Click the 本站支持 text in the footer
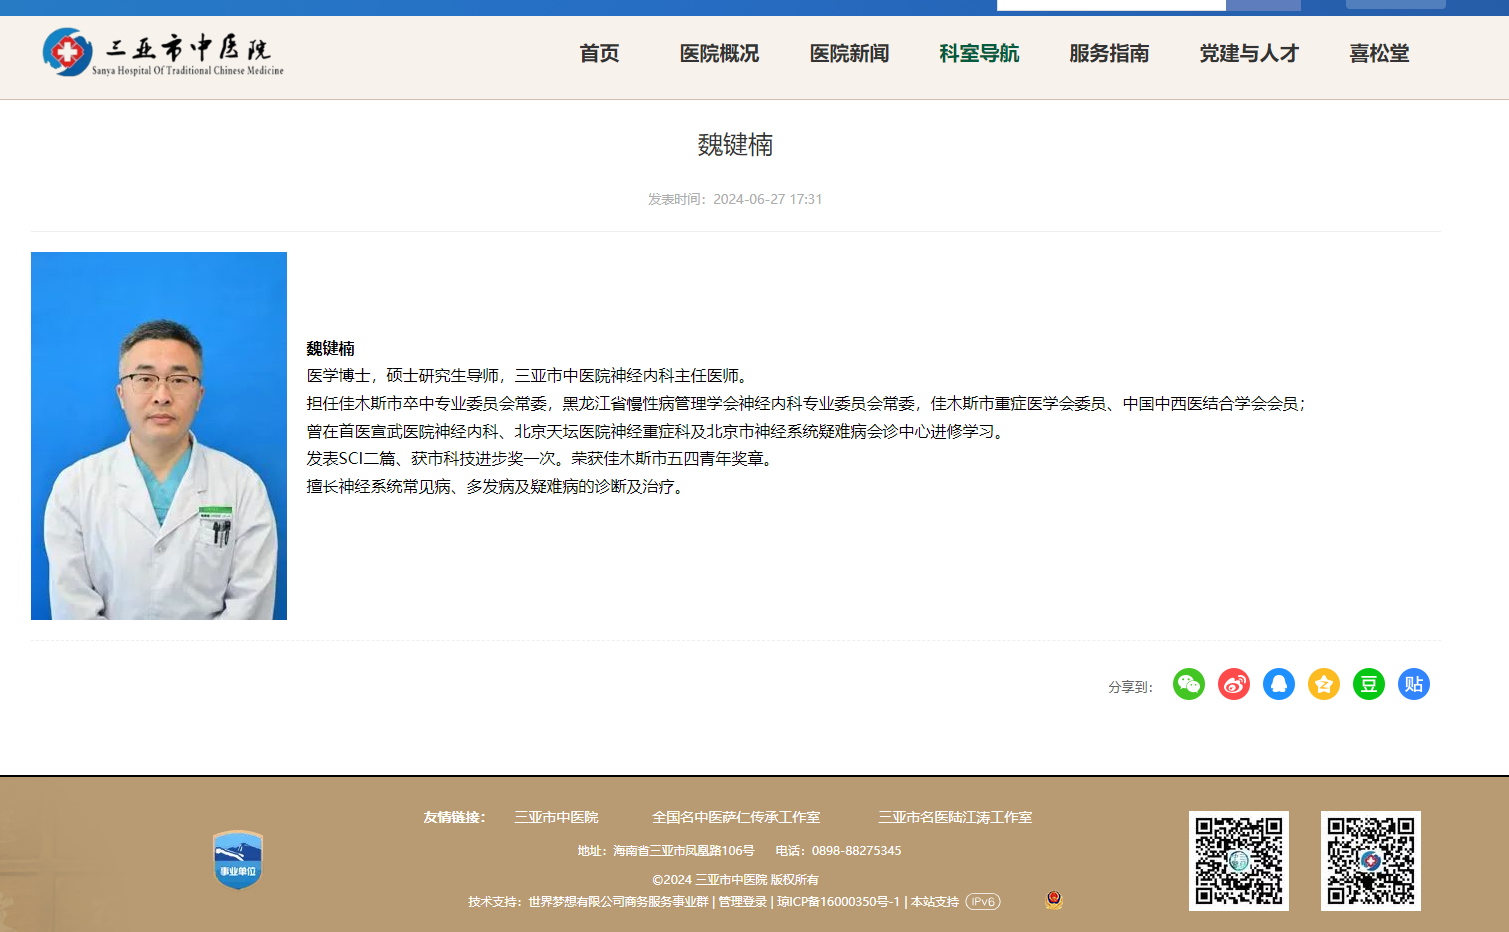The height and width of the screenshot is (932, 1509). point(935,902)
